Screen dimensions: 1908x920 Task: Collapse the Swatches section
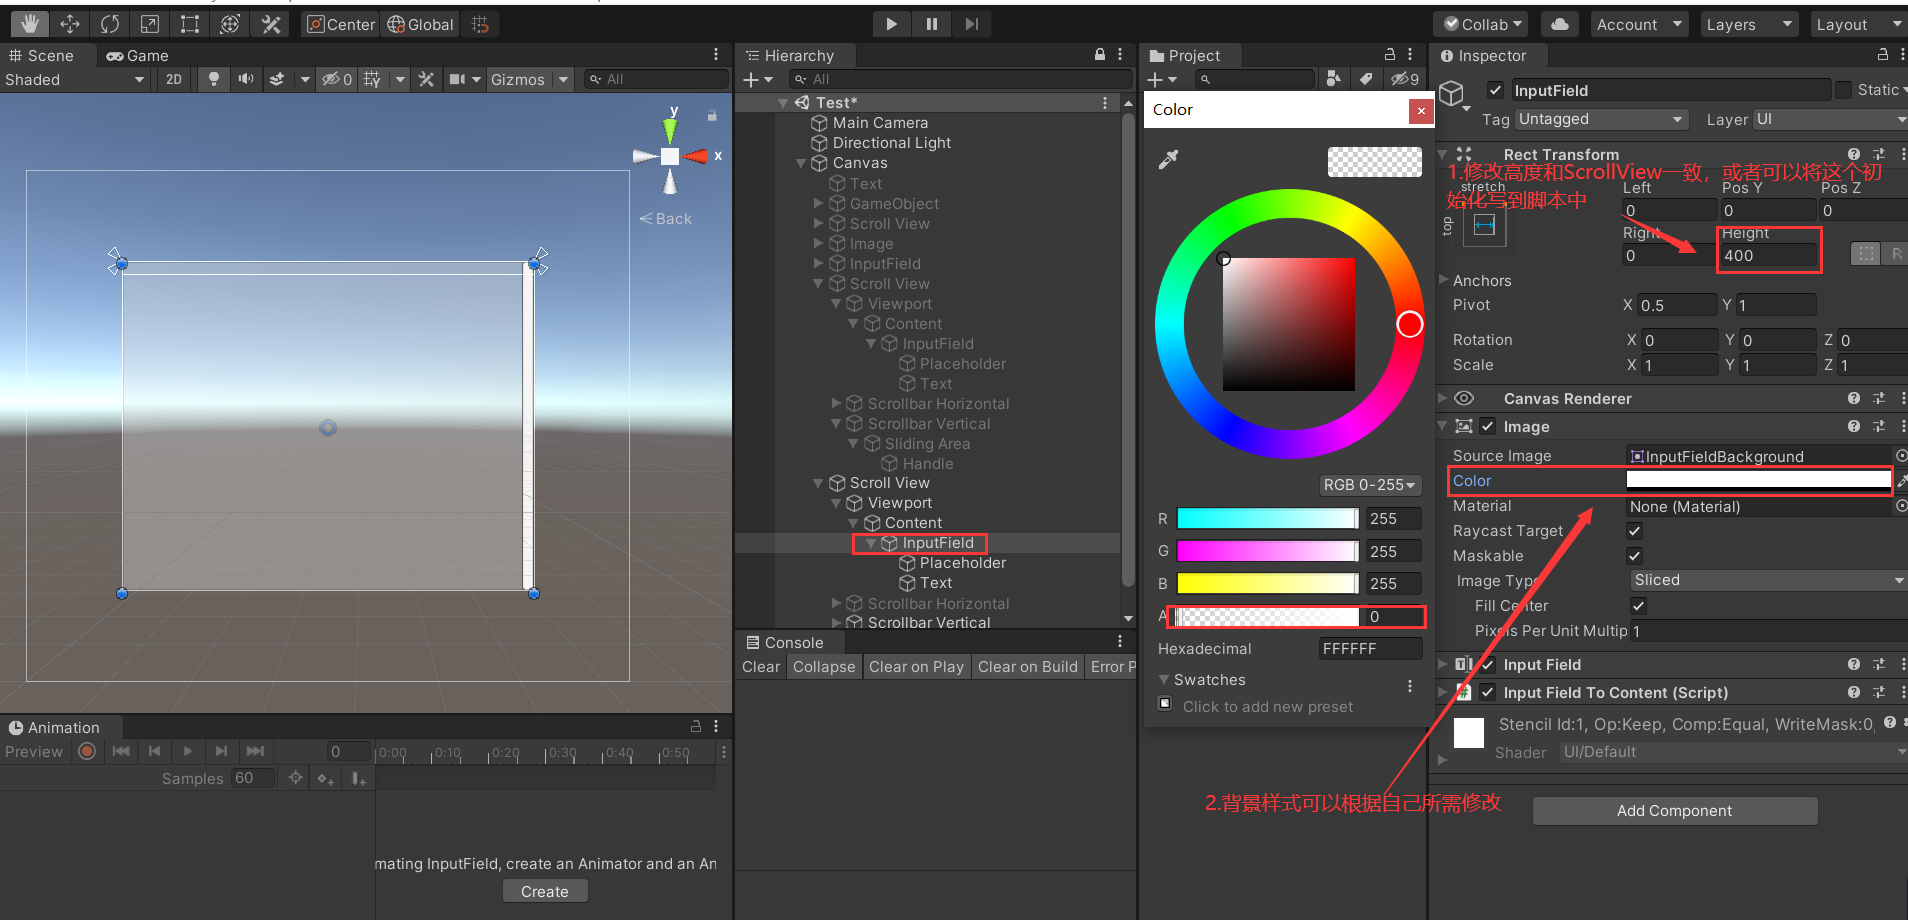pyautogui.click(x=1164, y=679)
